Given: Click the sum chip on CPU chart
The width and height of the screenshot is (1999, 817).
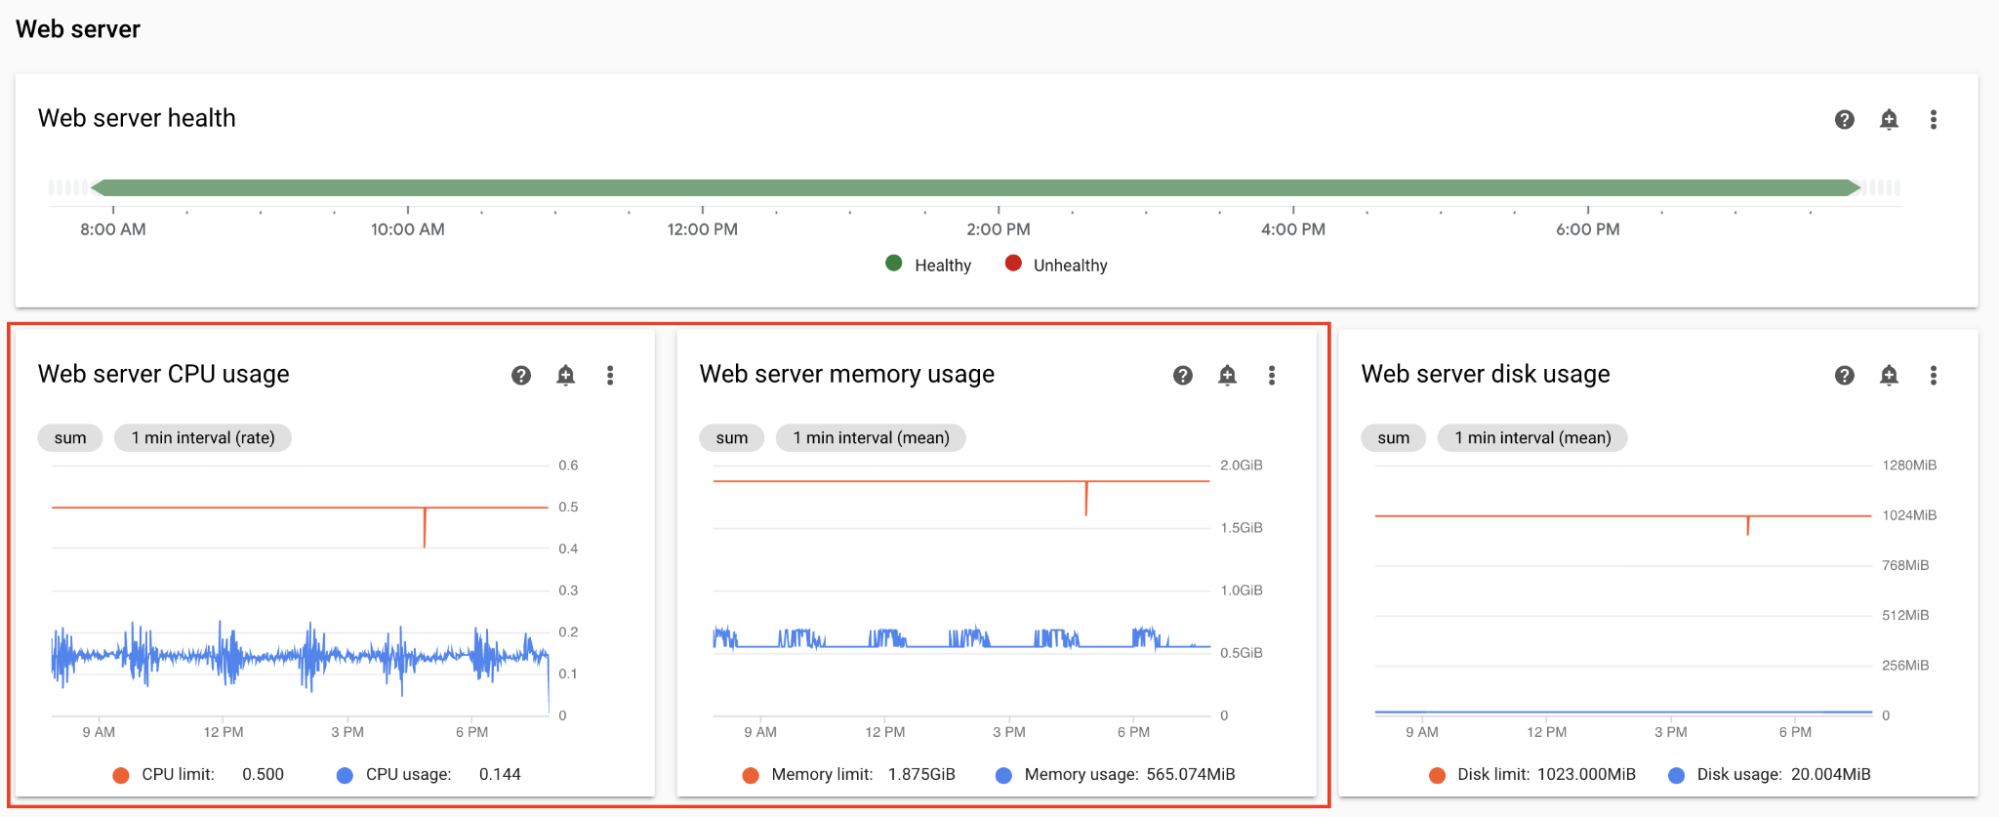Looking at the screenshot, I should (70, 438).
